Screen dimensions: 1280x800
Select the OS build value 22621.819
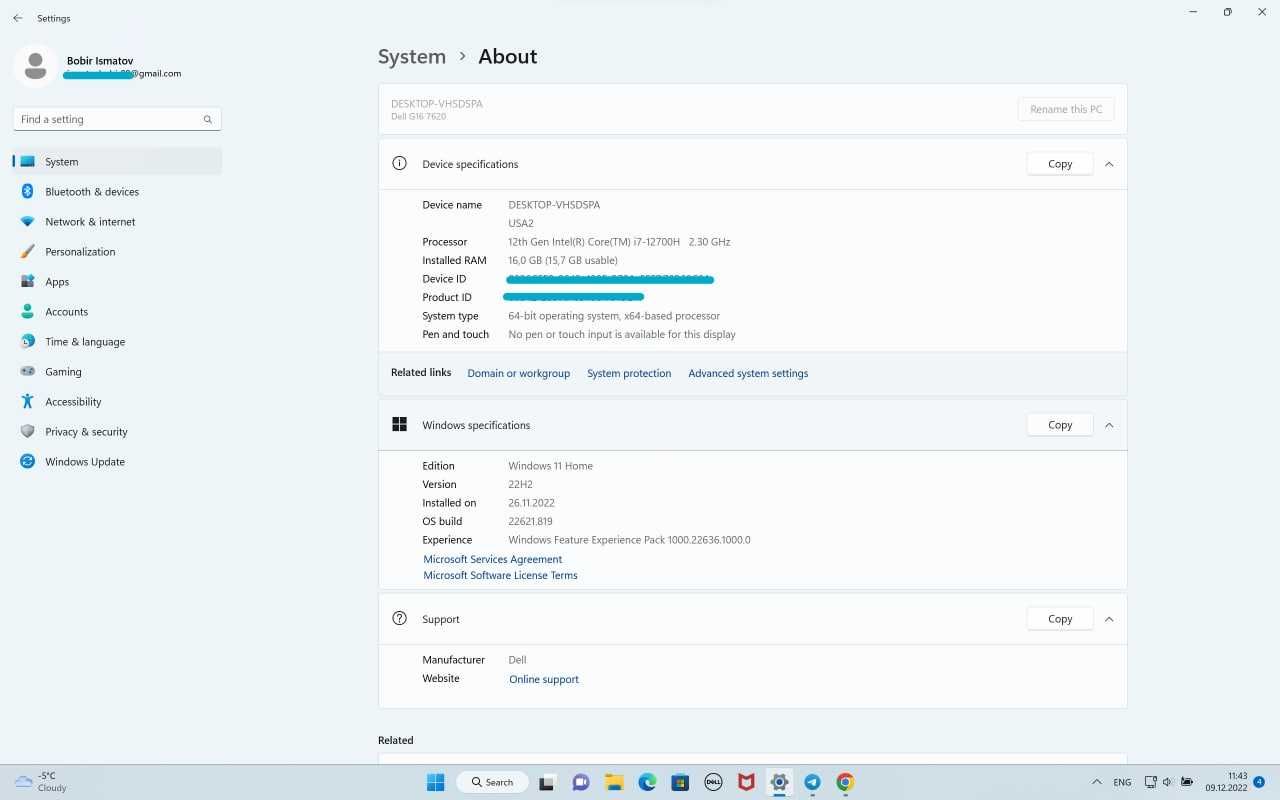click(530, 521)
